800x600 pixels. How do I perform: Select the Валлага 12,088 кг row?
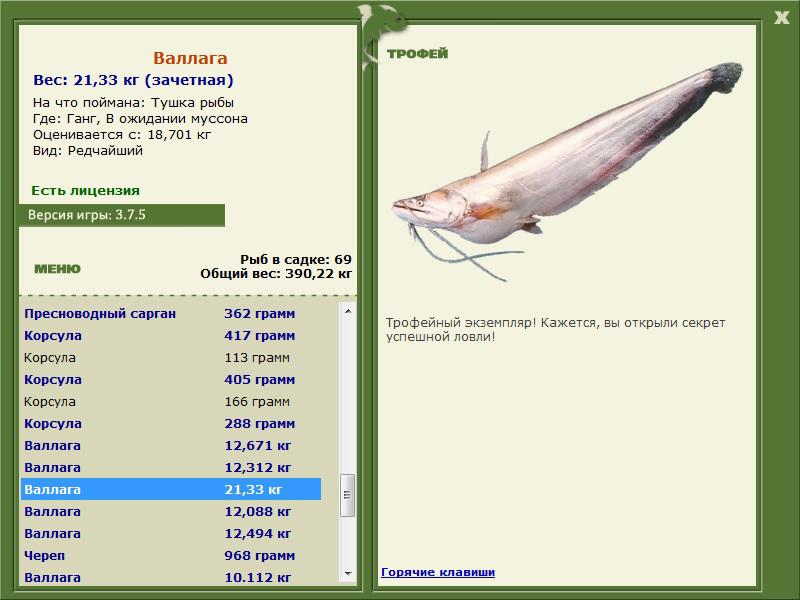pyautogui.click(x=171, y=511)
